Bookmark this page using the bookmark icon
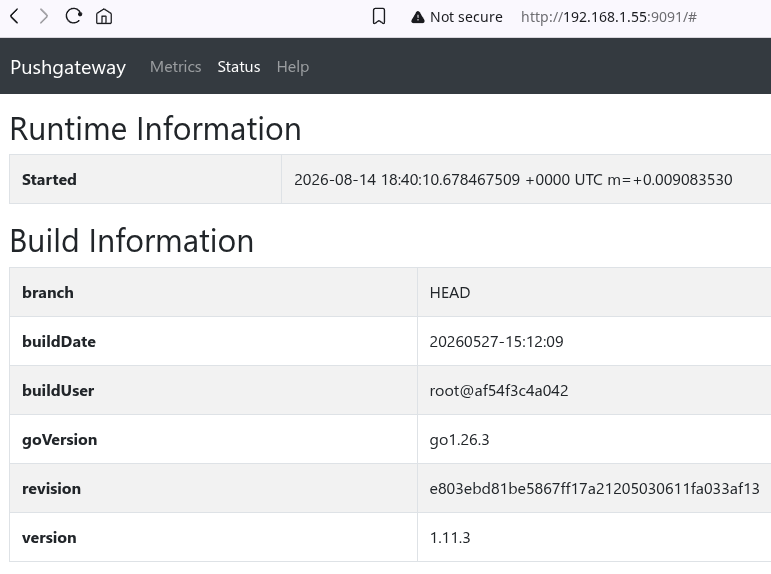The height and width of the screenshot is (574, 771). (379, 17)
